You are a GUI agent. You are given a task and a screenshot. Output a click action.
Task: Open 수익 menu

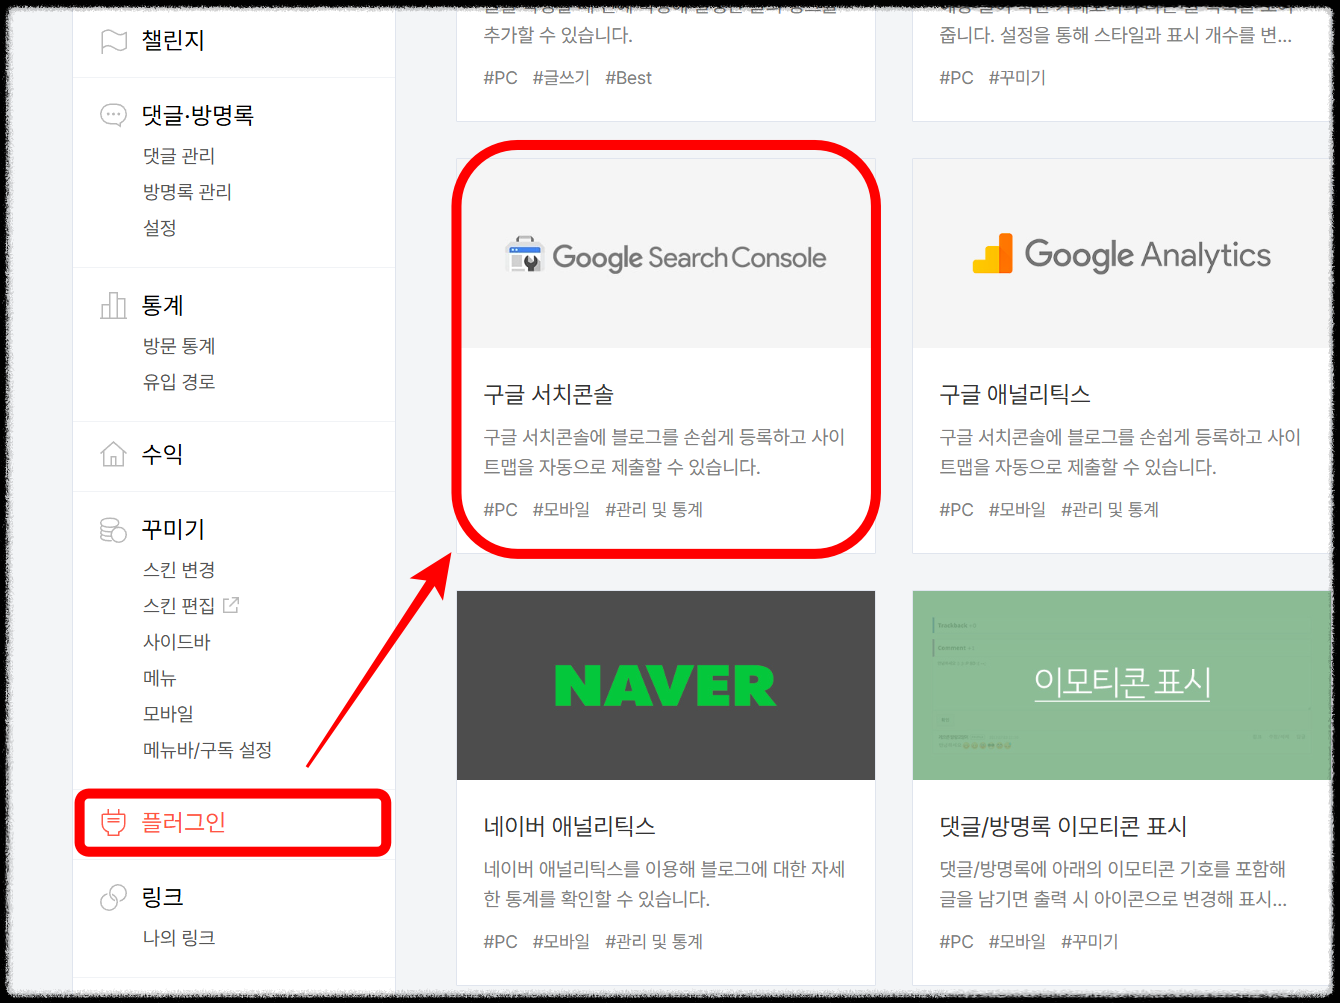(x=163, y=454)
